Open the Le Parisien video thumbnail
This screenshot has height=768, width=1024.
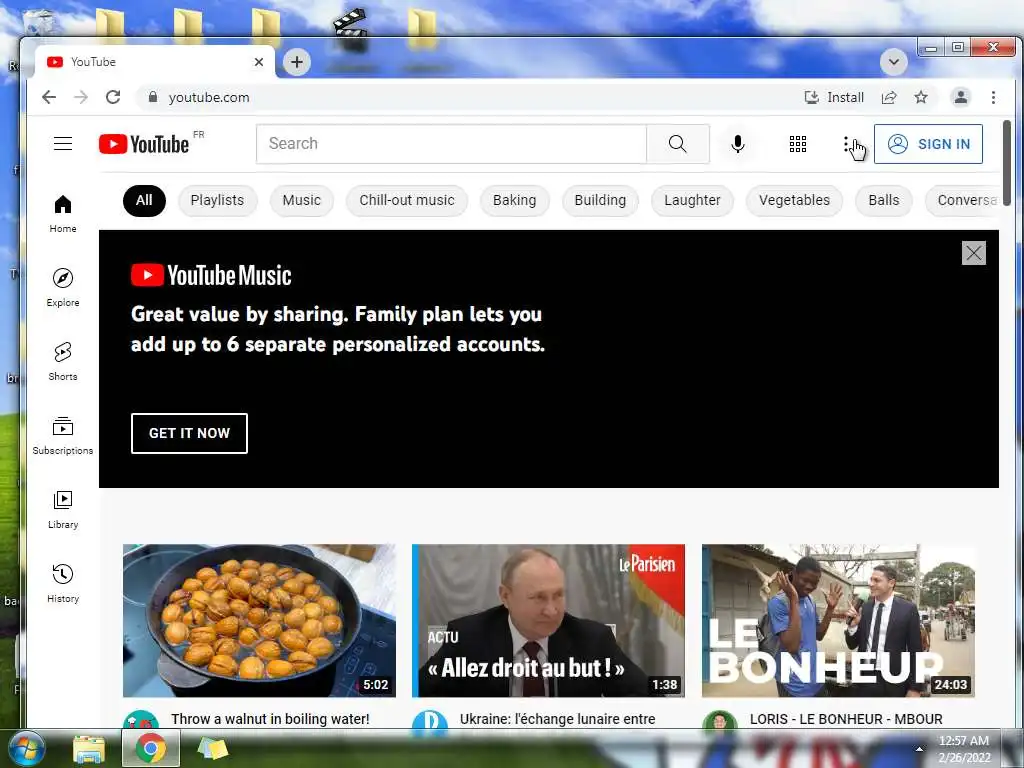(549, 620)
